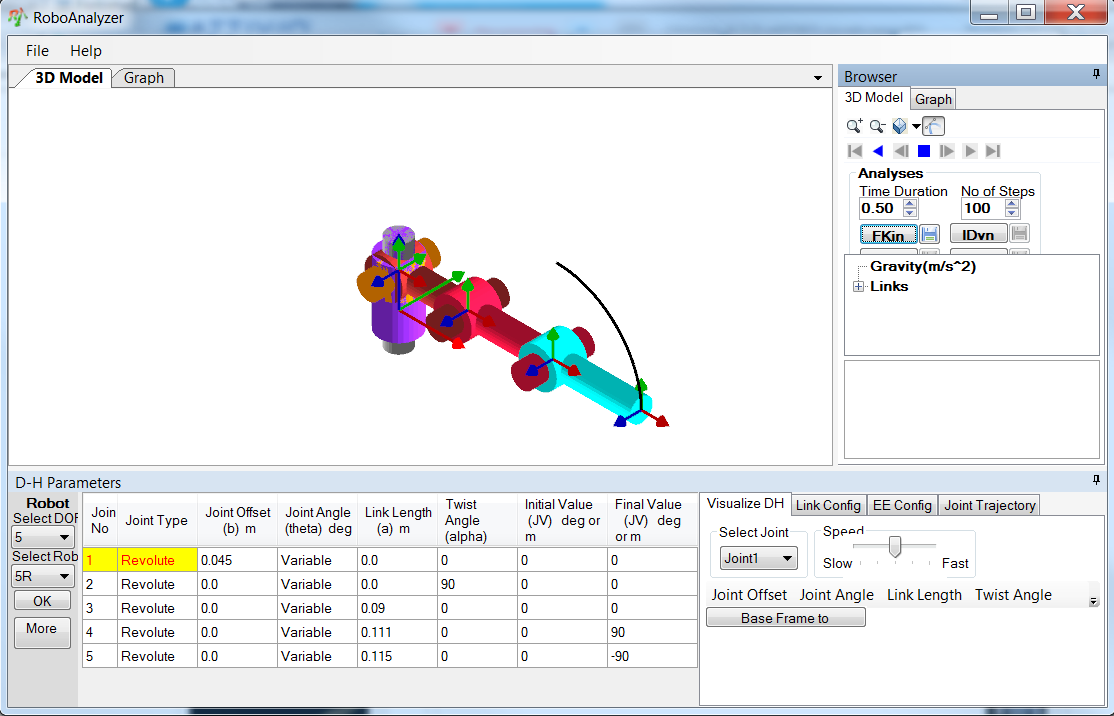Screen dimensions: 1114x716
Task: Click the Twist Angle visualize label
Action: (1013, 595)
